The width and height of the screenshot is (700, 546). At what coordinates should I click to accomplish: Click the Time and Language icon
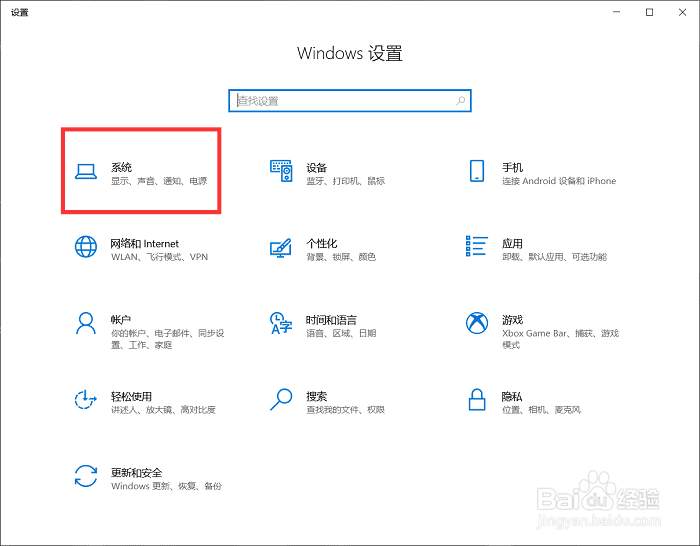click(x=281, y=323)
